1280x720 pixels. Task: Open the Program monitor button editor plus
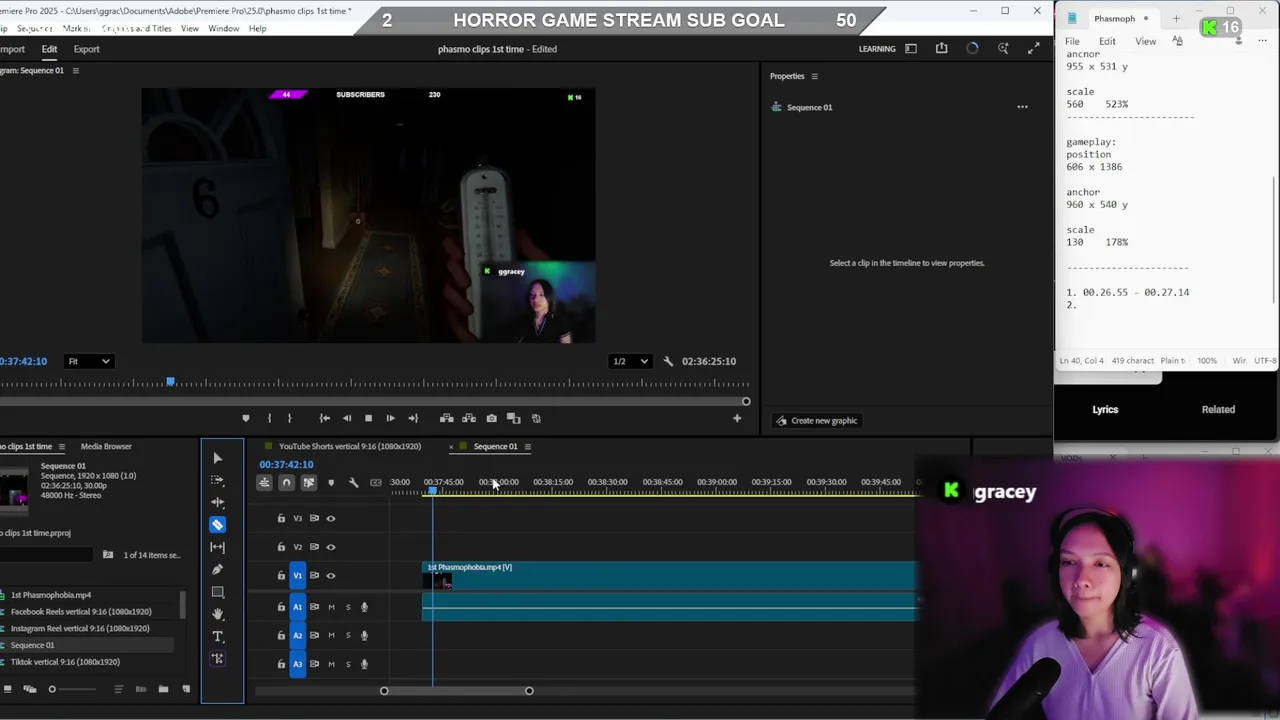[x=737, y=418]
